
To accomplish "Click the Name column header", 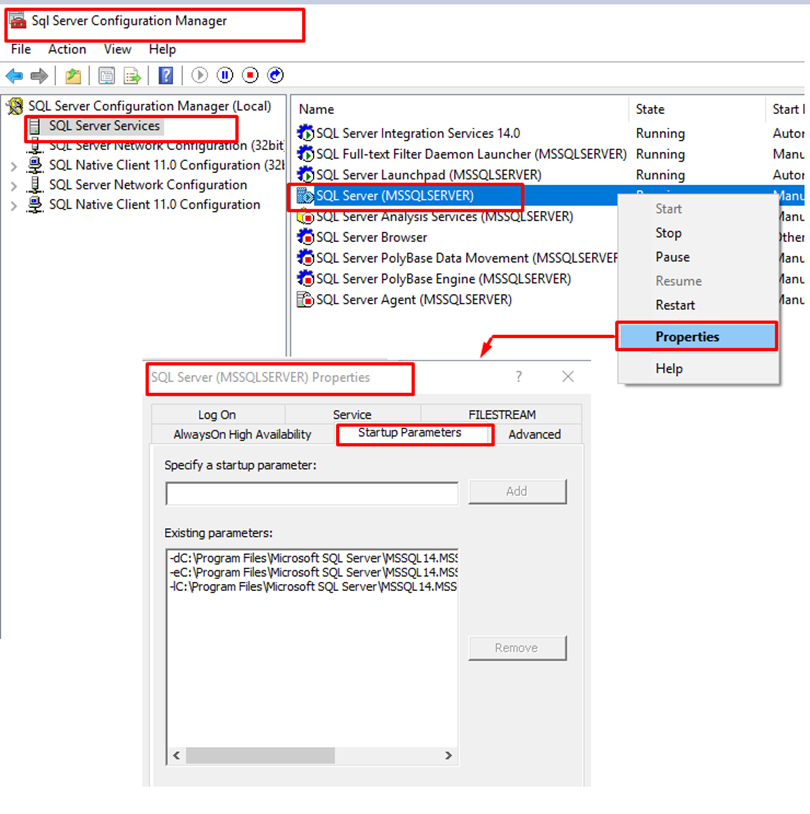I will (317, 110).
